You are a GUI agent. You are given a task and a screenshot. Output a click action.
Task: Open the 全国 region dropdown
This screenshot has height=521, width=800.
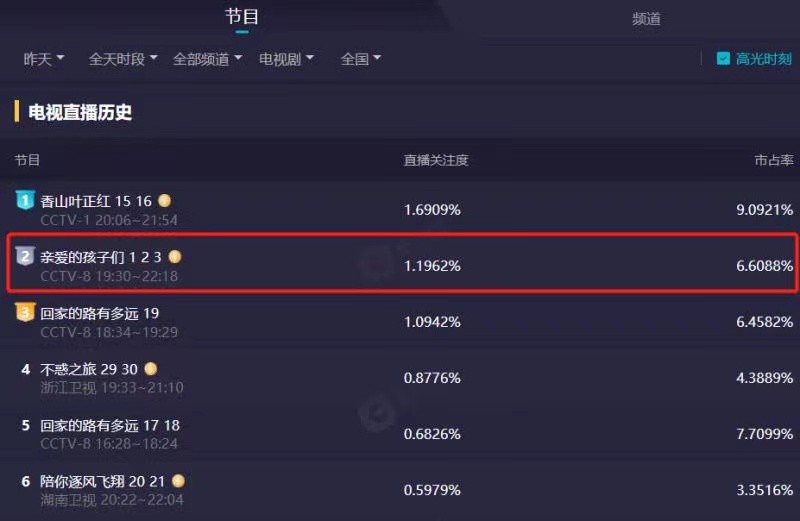pyautogui.click(x=360, y=59)
